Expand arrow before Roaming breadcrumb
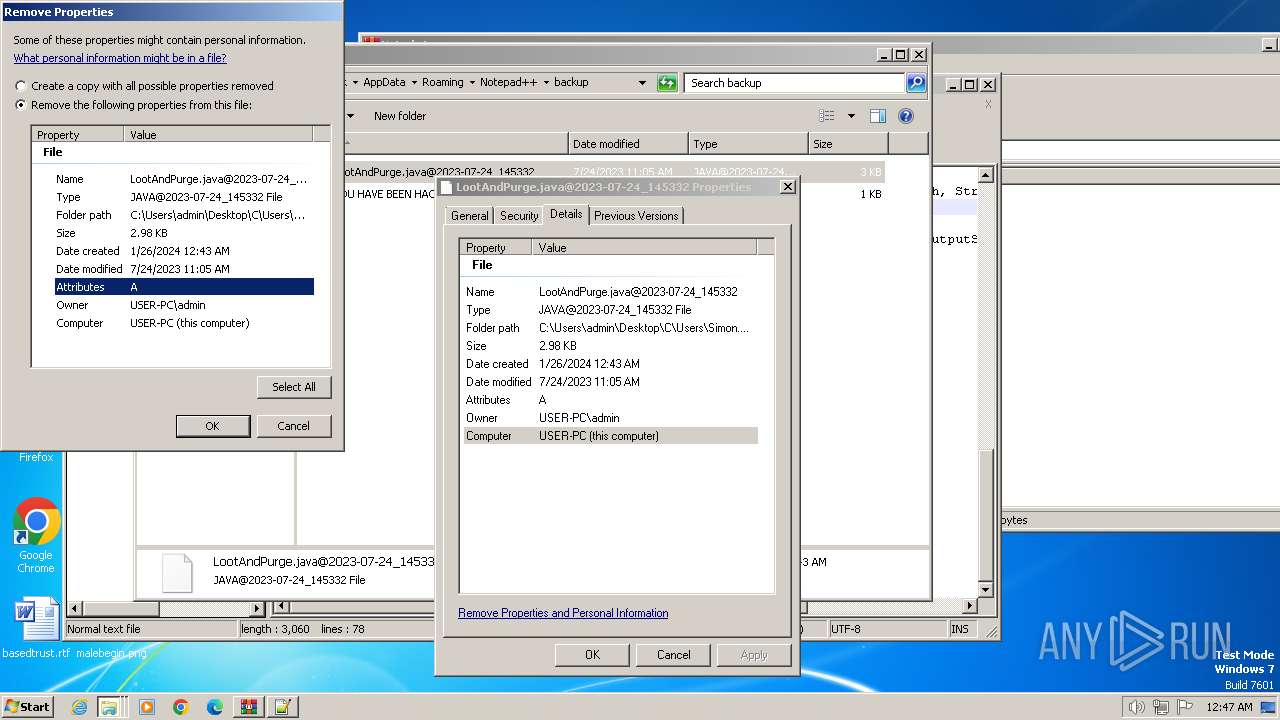Image resolution: width=1280 pixels, height=720 pixels. pyautogui.click(x=414, y=83)
